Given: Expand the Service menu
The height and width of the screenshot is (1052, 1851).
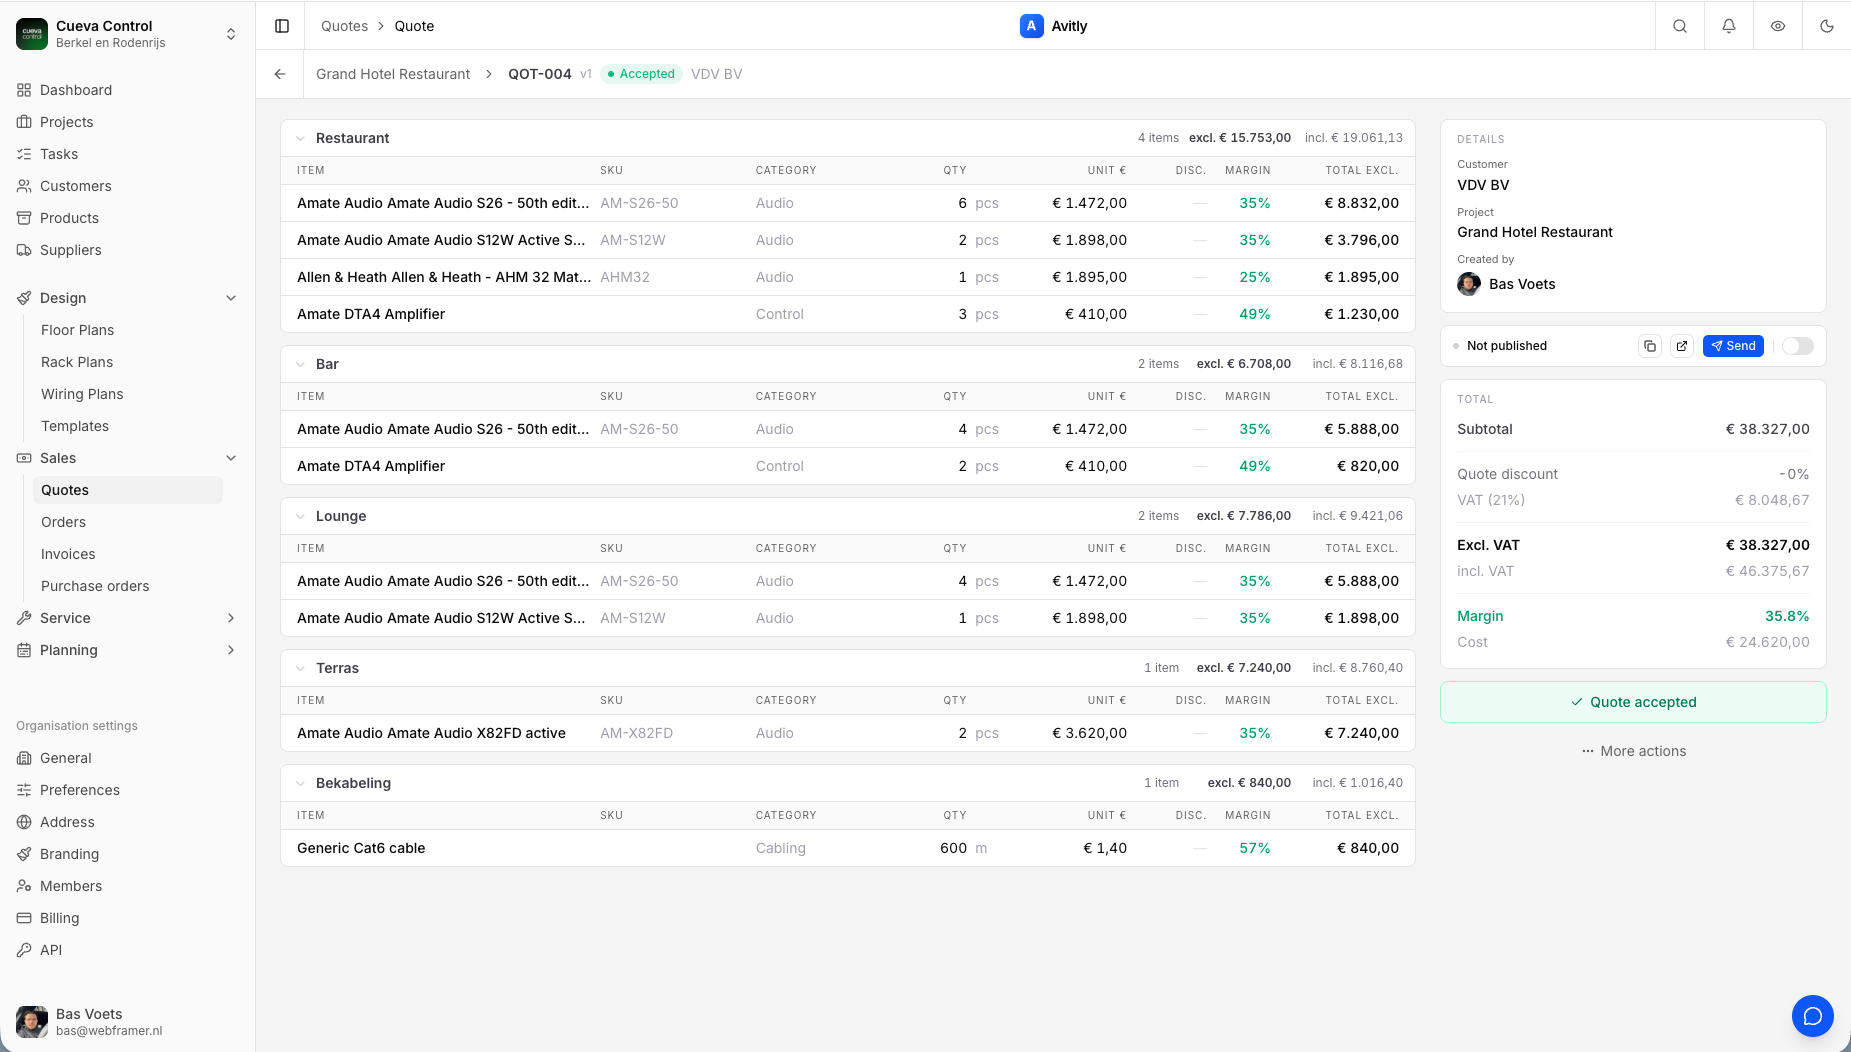Looking at the screenshot, I should point(128,618).
